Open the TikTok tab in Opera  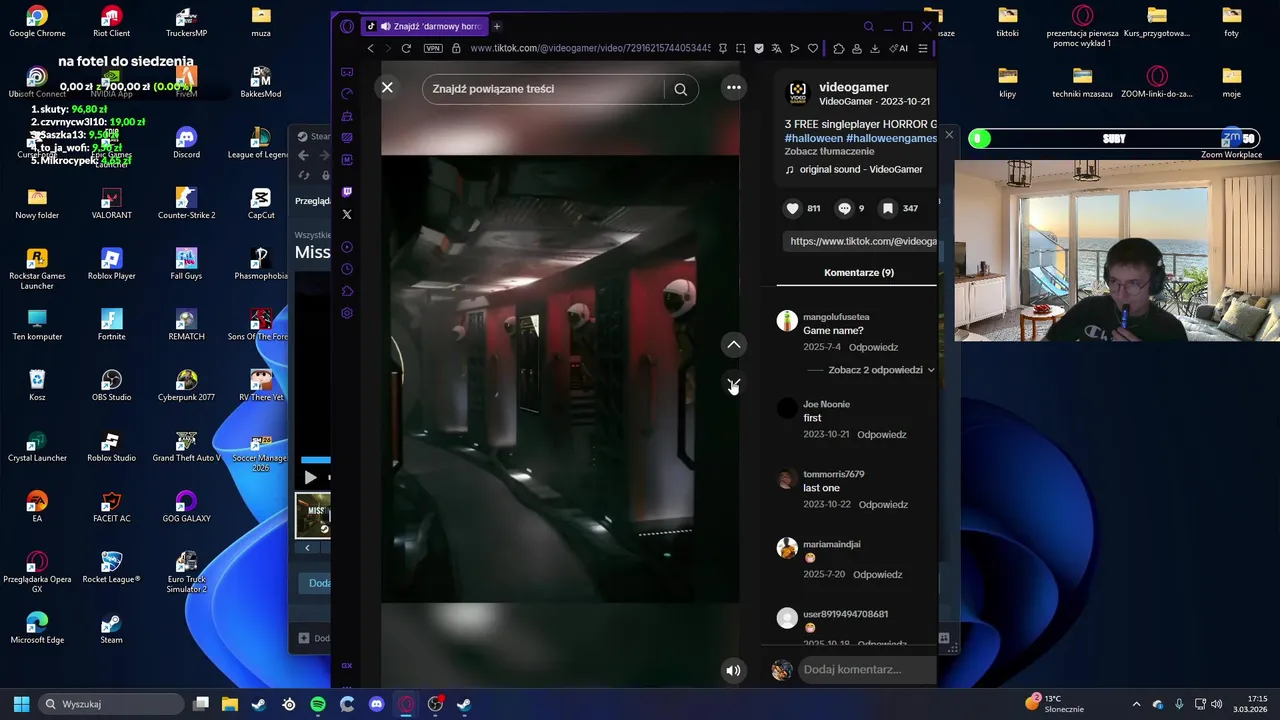tap(423, 26)
